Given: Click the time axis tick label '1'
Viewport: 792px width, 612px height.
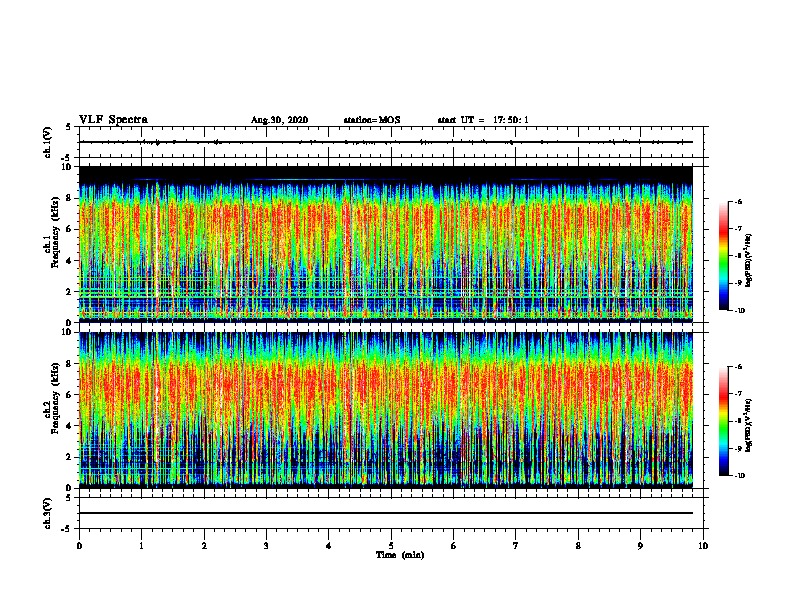Looking at the screenshot, I should (141, 546).
